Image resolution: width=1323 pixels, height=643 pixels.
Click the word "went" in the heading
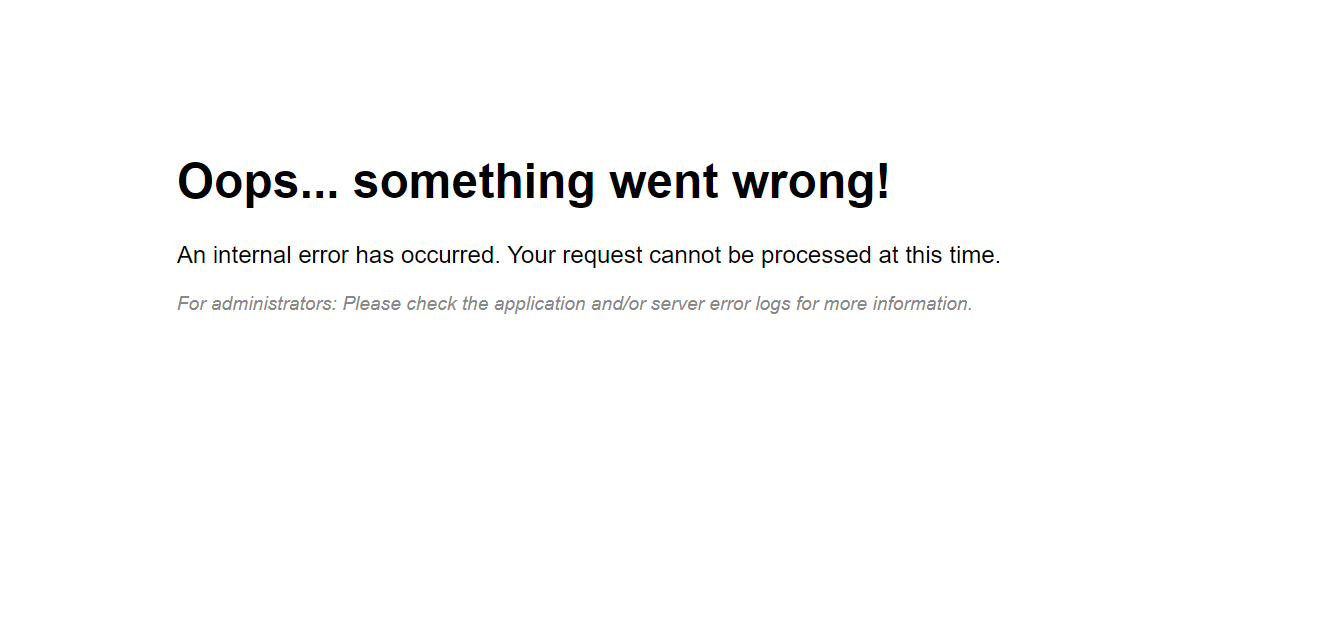pos(664,182)
